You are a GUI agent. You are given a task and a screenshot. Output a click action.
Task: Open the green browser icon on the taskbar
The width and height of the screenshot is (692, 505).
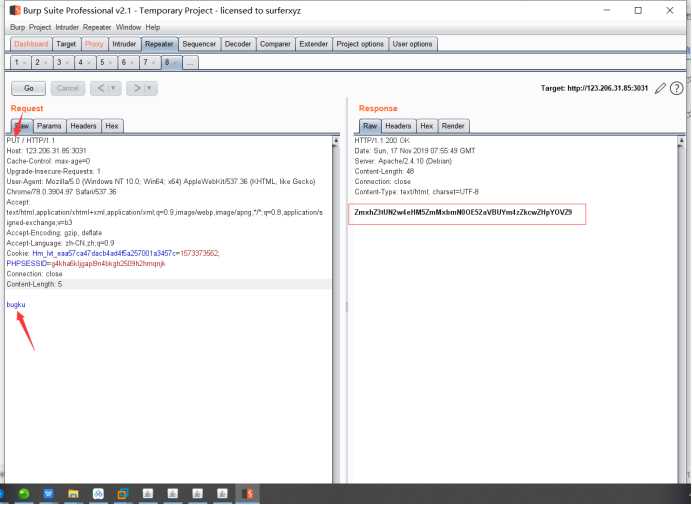tap(24, 494)
